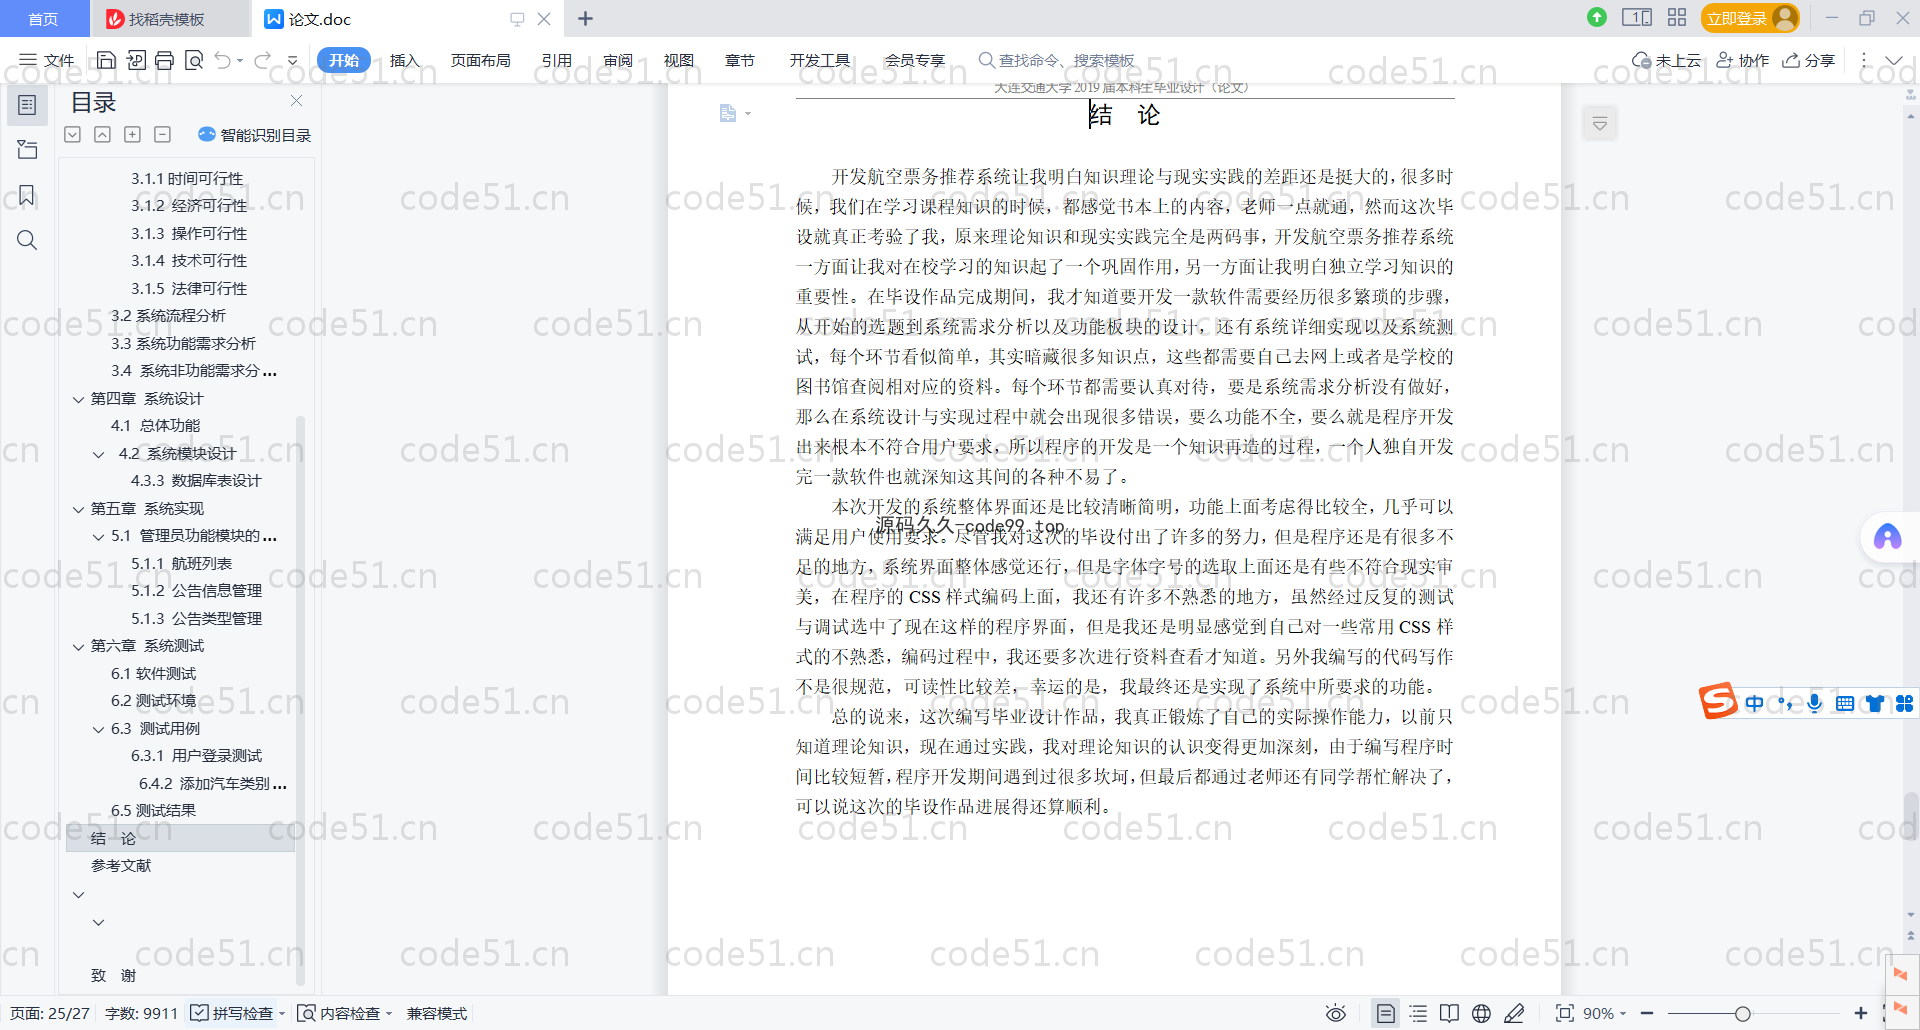The height and width of the screenshot is (1030, 1920).
Task: Open quick access toolbar customize dropdown
Action: (x=292, y=61)
